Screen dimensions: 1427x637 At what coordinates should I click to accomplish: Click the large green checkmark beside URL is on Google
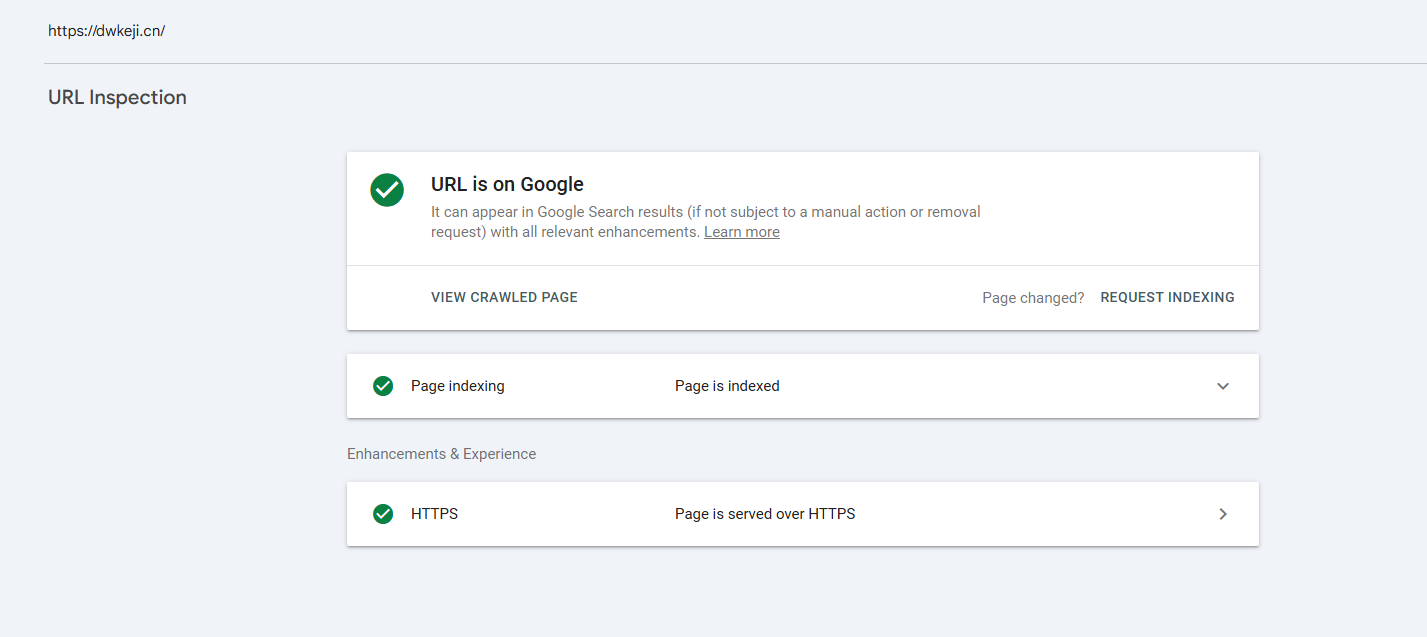click(x=387, y=190)
